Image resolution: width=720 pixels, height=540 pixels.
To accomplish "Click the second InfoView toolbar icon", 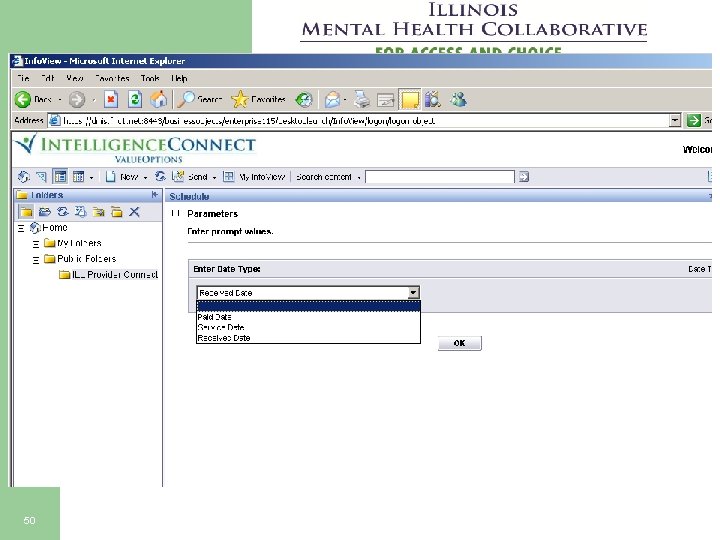I will point(41,176).
